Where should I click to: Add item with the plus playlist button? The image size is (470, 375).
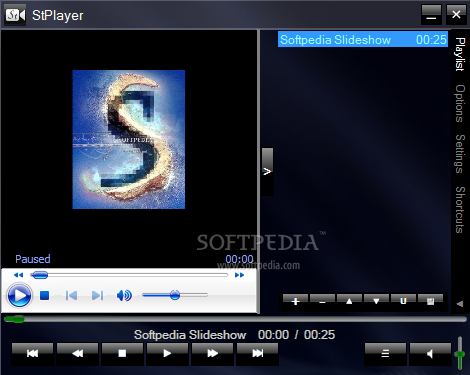tap(295, 301)
